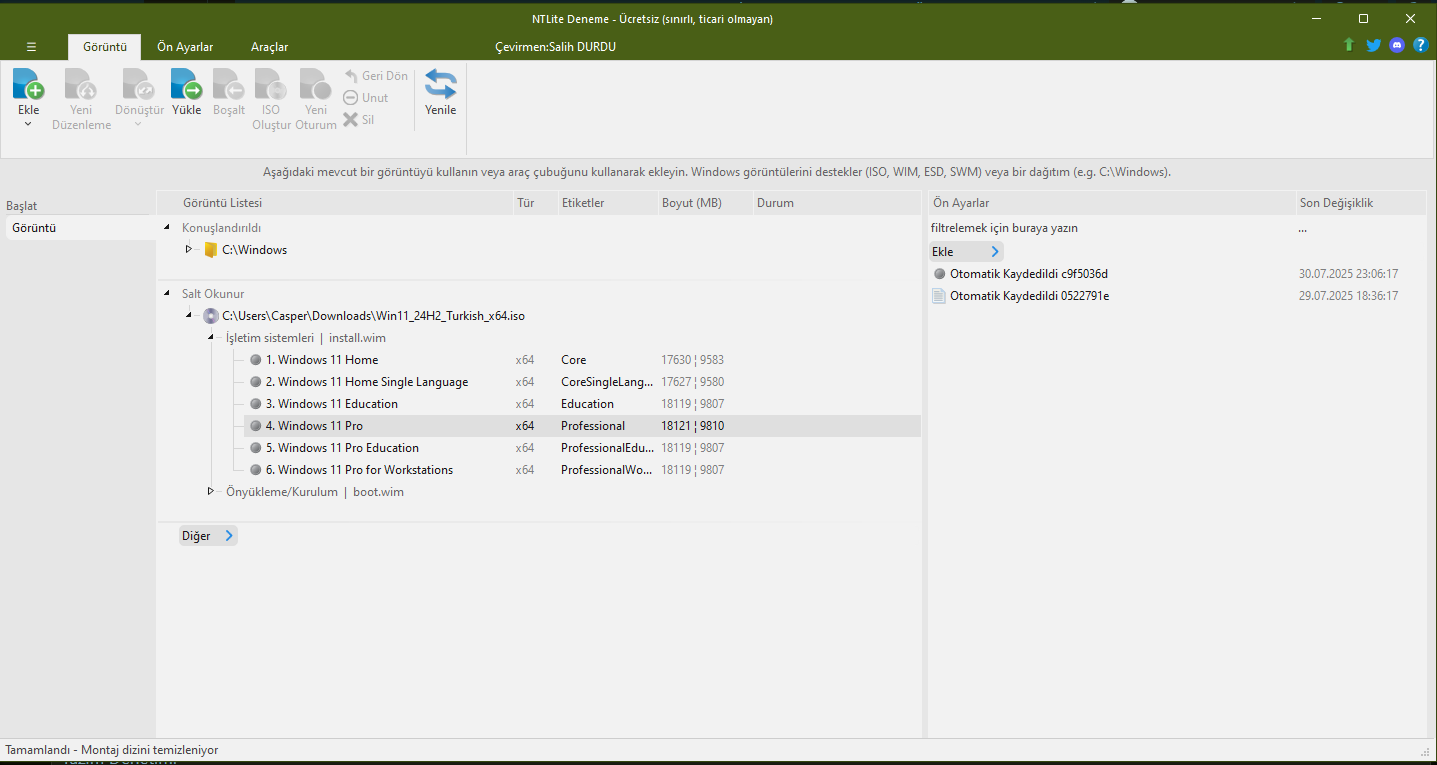Open the dropdown arrow under Dönüştür
The image size is (1437, 765).
[138, 124]
